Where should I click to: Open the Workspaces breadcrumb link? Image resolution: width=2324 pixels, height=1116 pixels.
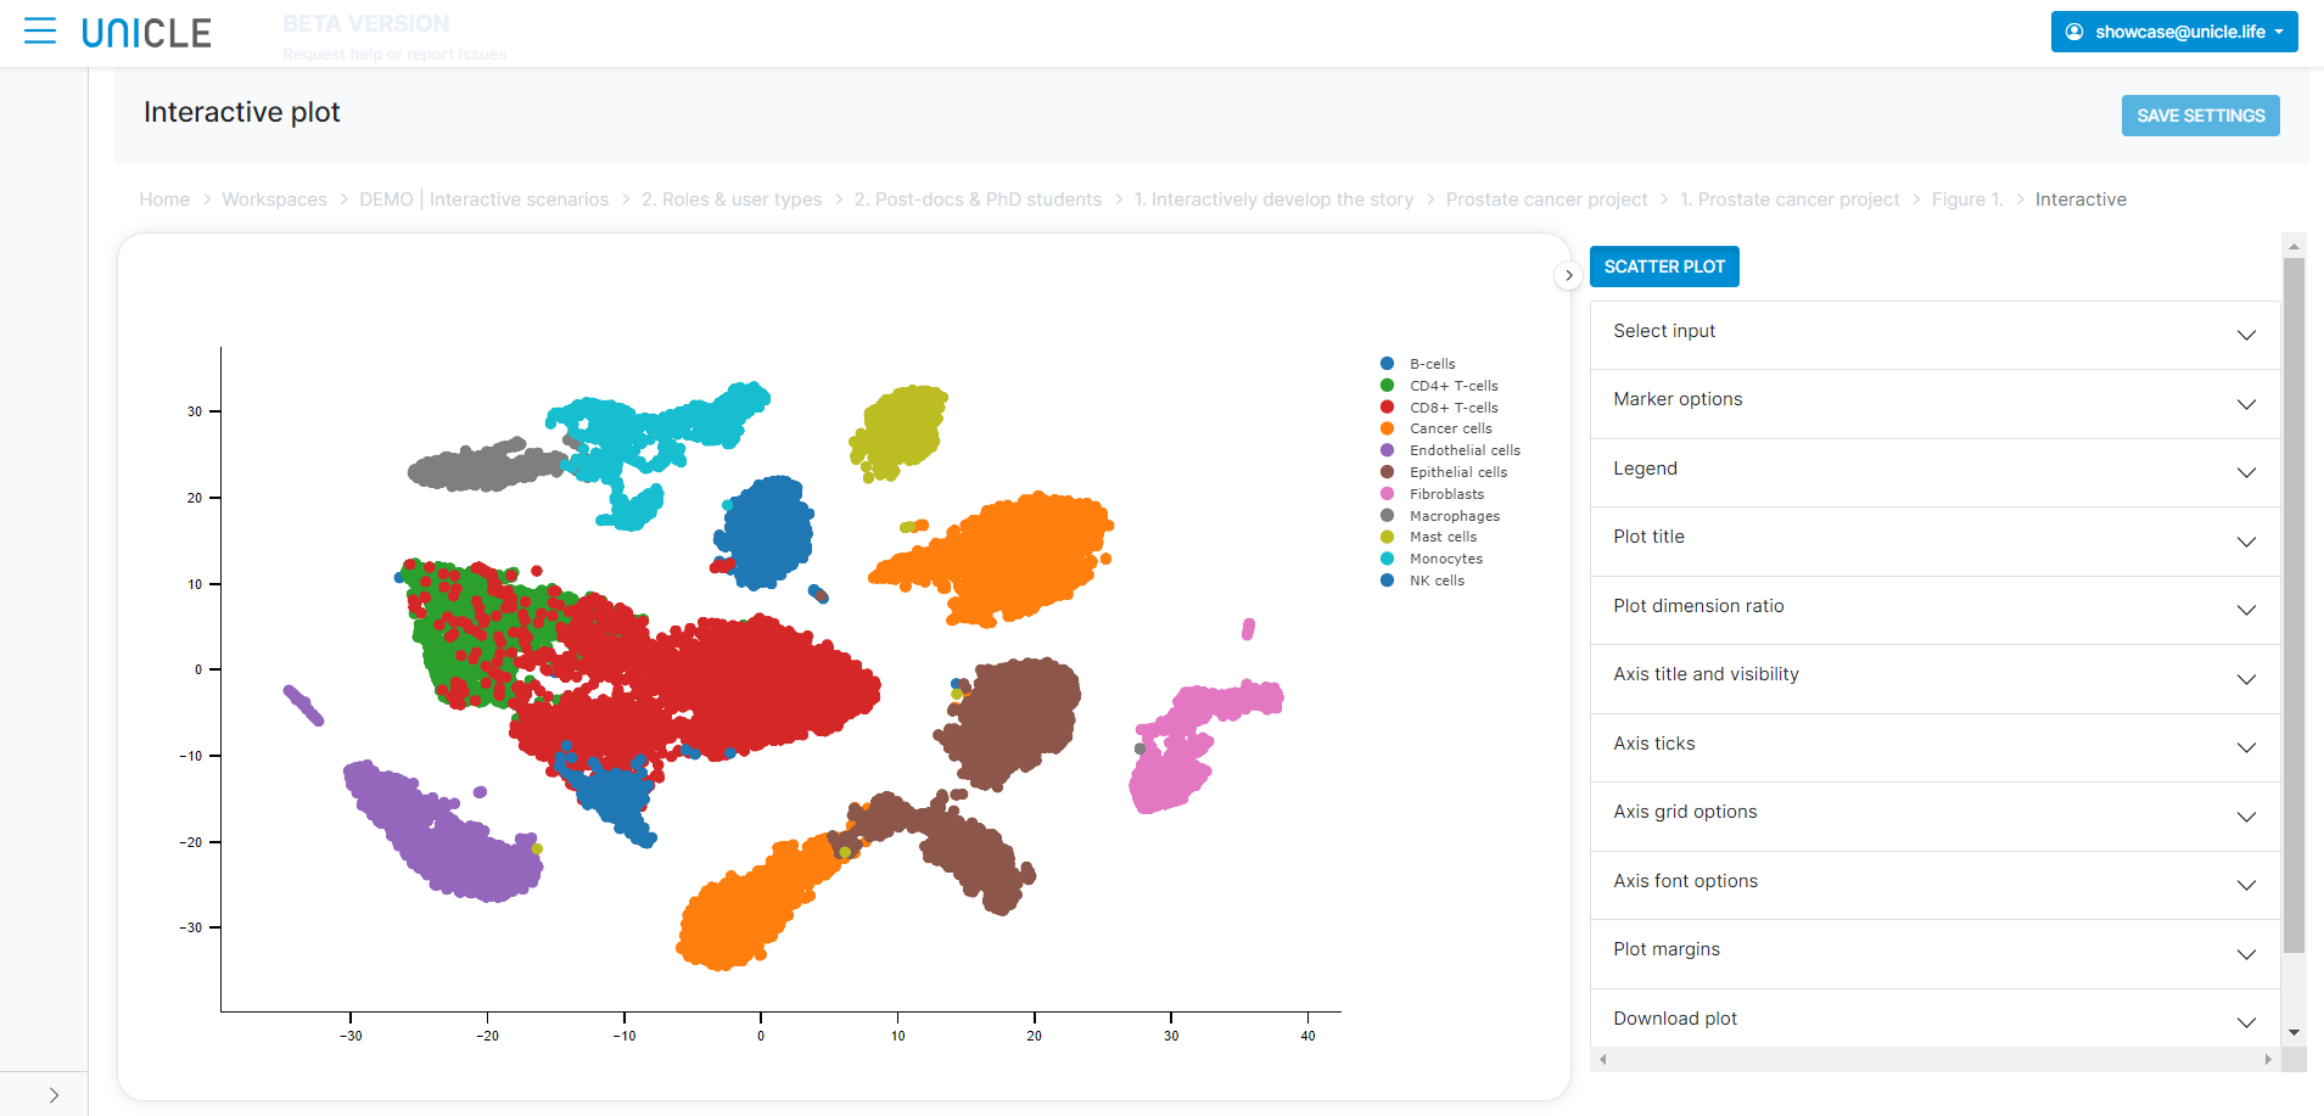(x=274, y=199)
